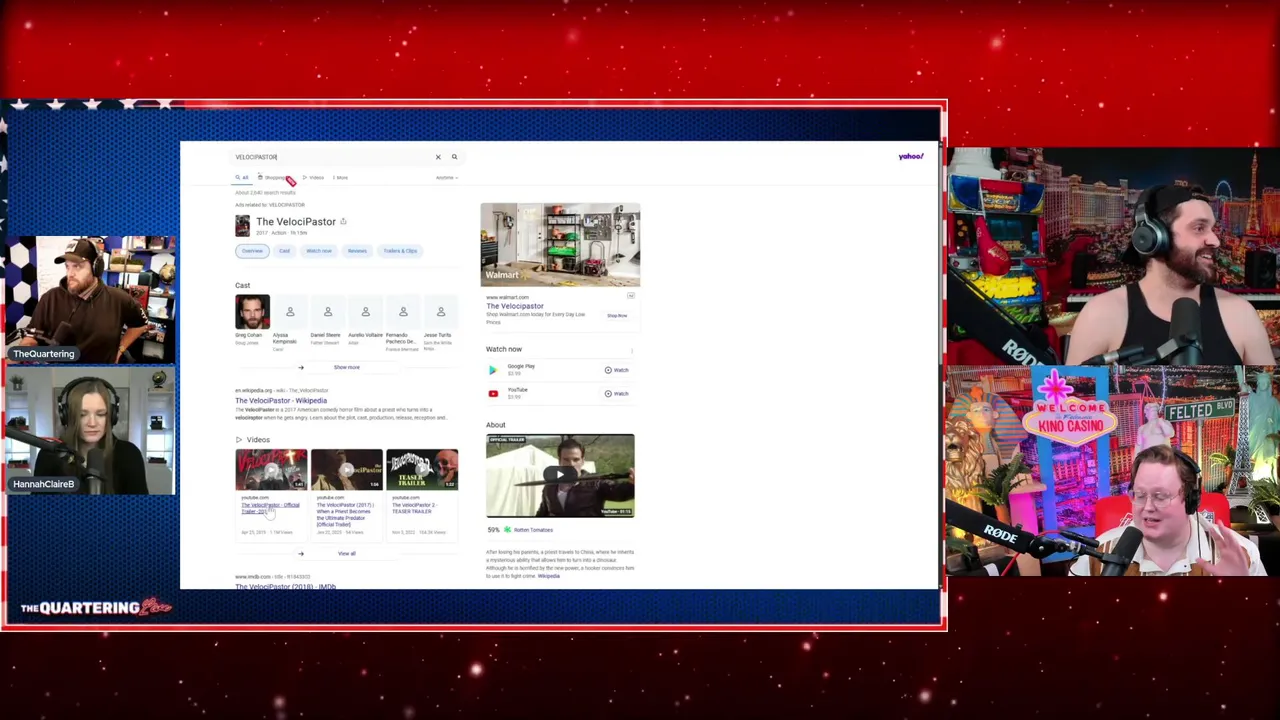The image size is (1280, 720).
Task: Switch to the Videos search tab
Action: click(313, 178)
